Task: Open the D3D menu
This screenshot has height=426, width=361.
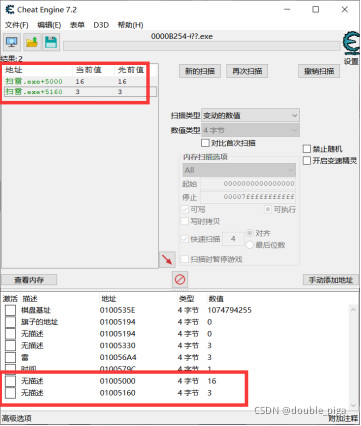Action: tap(101, 25)
